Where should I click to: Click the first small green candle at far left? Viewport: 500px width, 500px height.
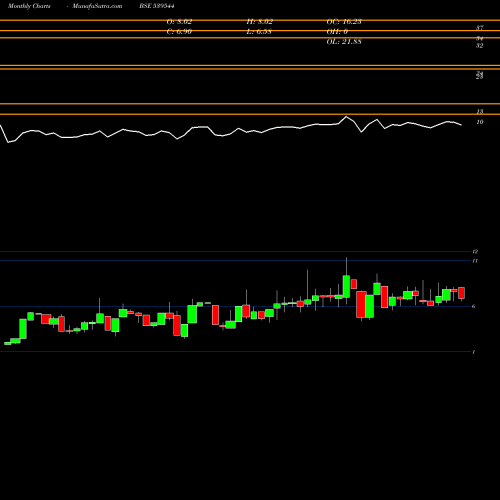pyautogui.click(x=7, y=343)
